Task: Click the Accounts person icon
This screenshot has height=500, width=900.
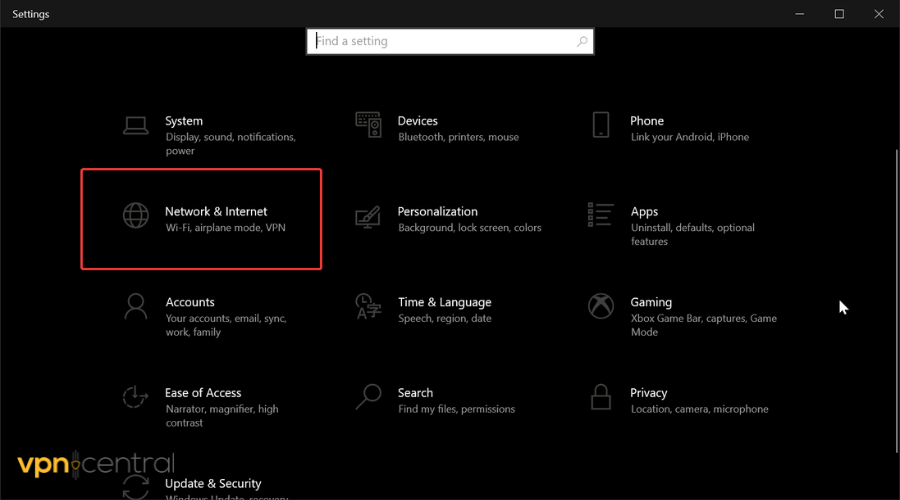Action: 135,306
